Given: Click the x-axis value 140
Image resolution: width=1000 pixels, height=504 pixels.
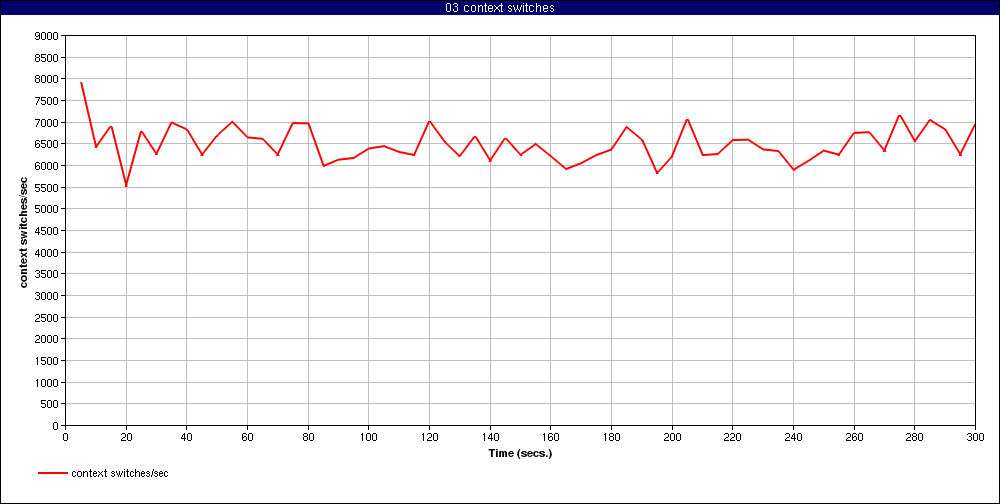Looking at the screenshot, I should pyautogui.click(x=490, y=437).
